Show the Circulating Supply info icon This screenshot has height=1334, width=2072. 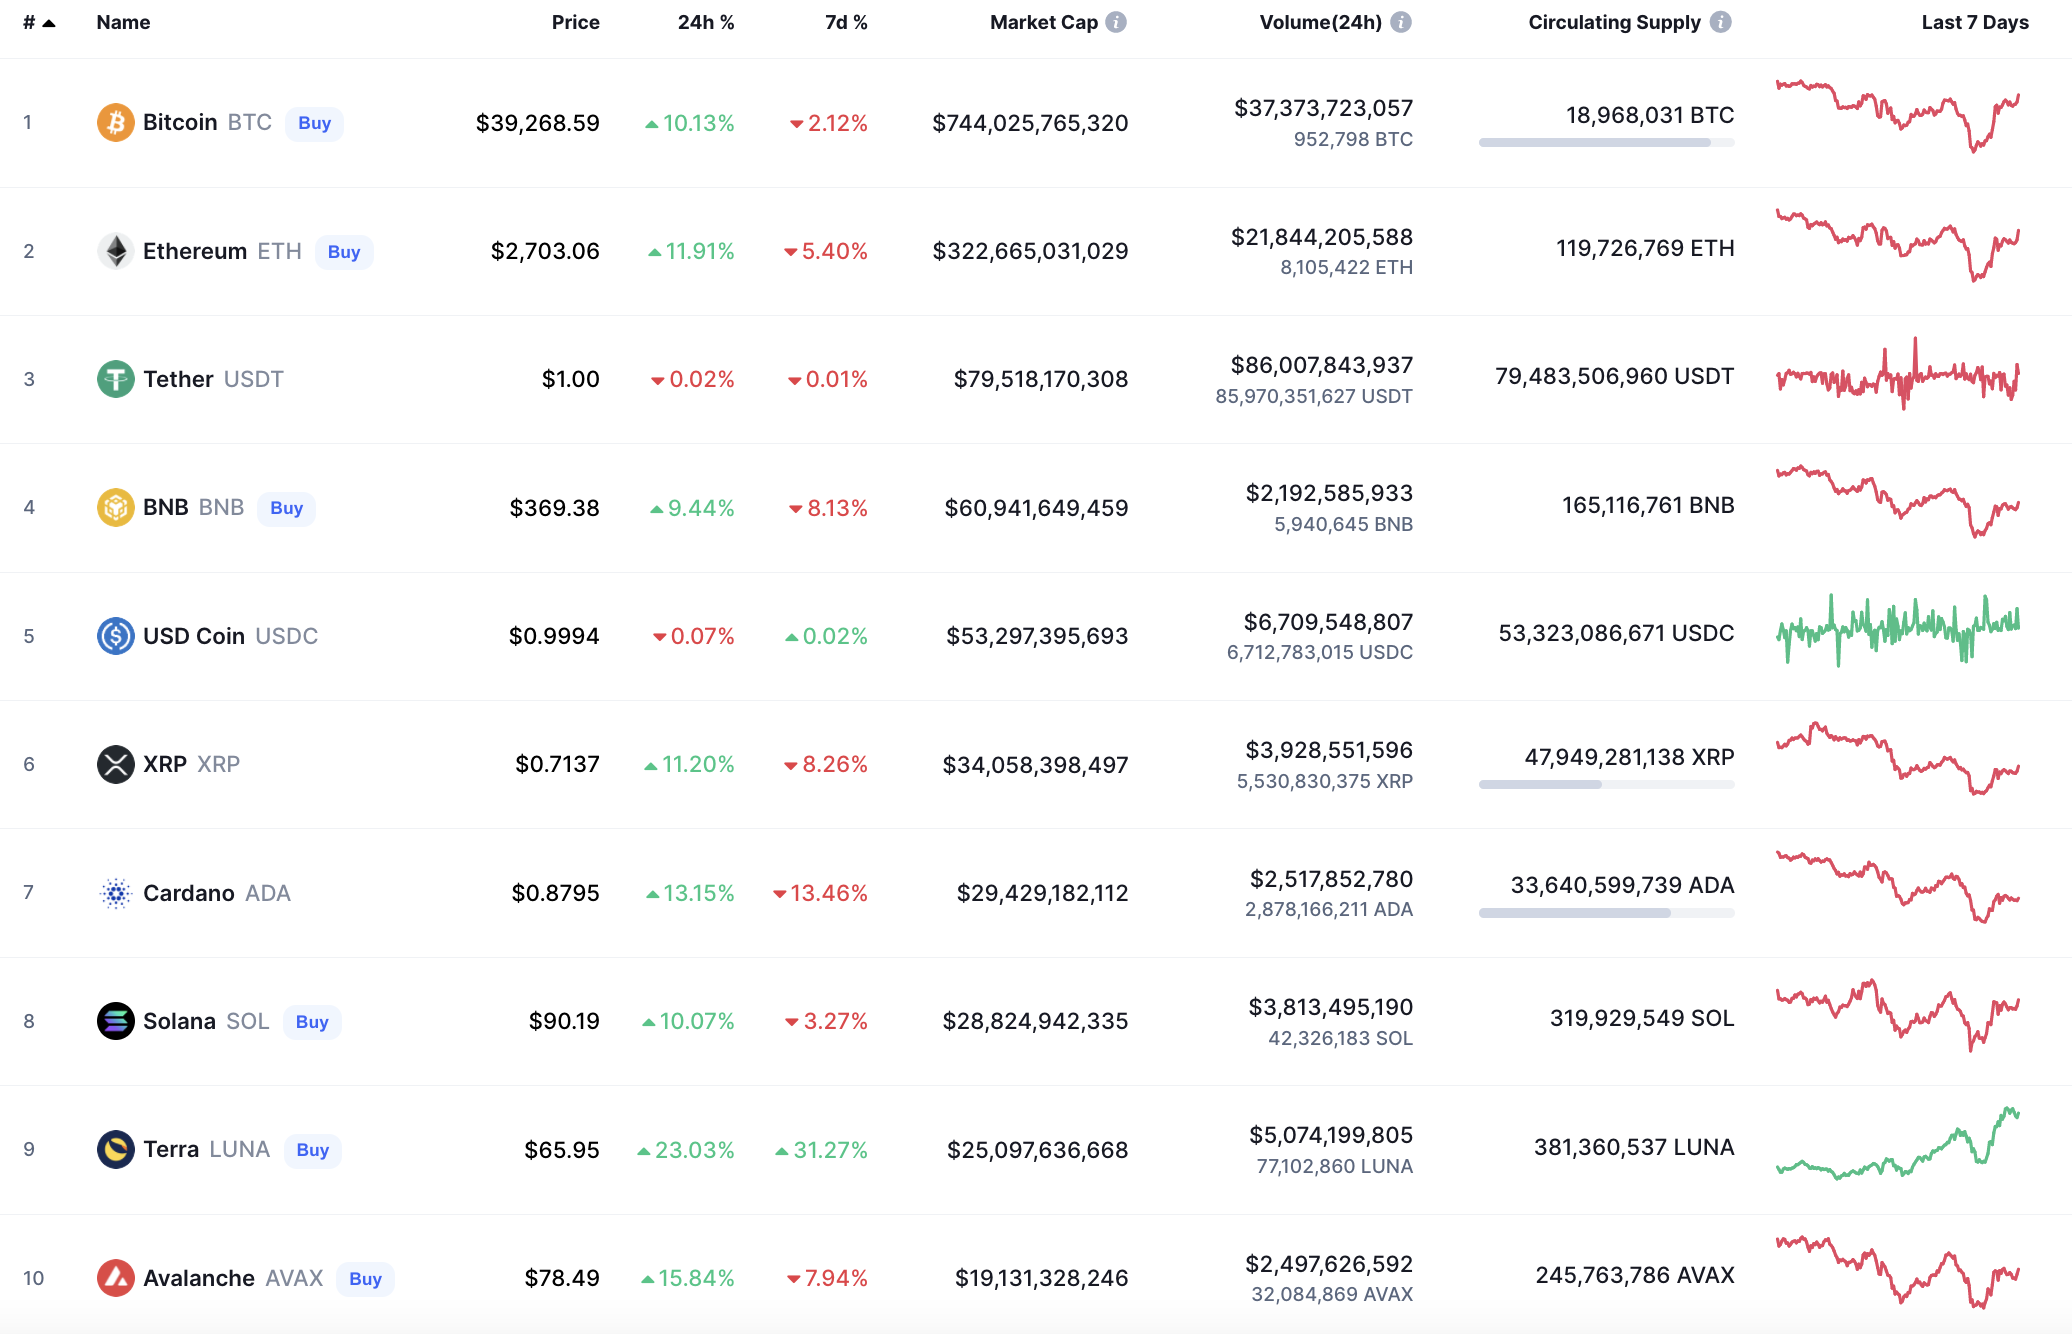(x=1720, y=22)
